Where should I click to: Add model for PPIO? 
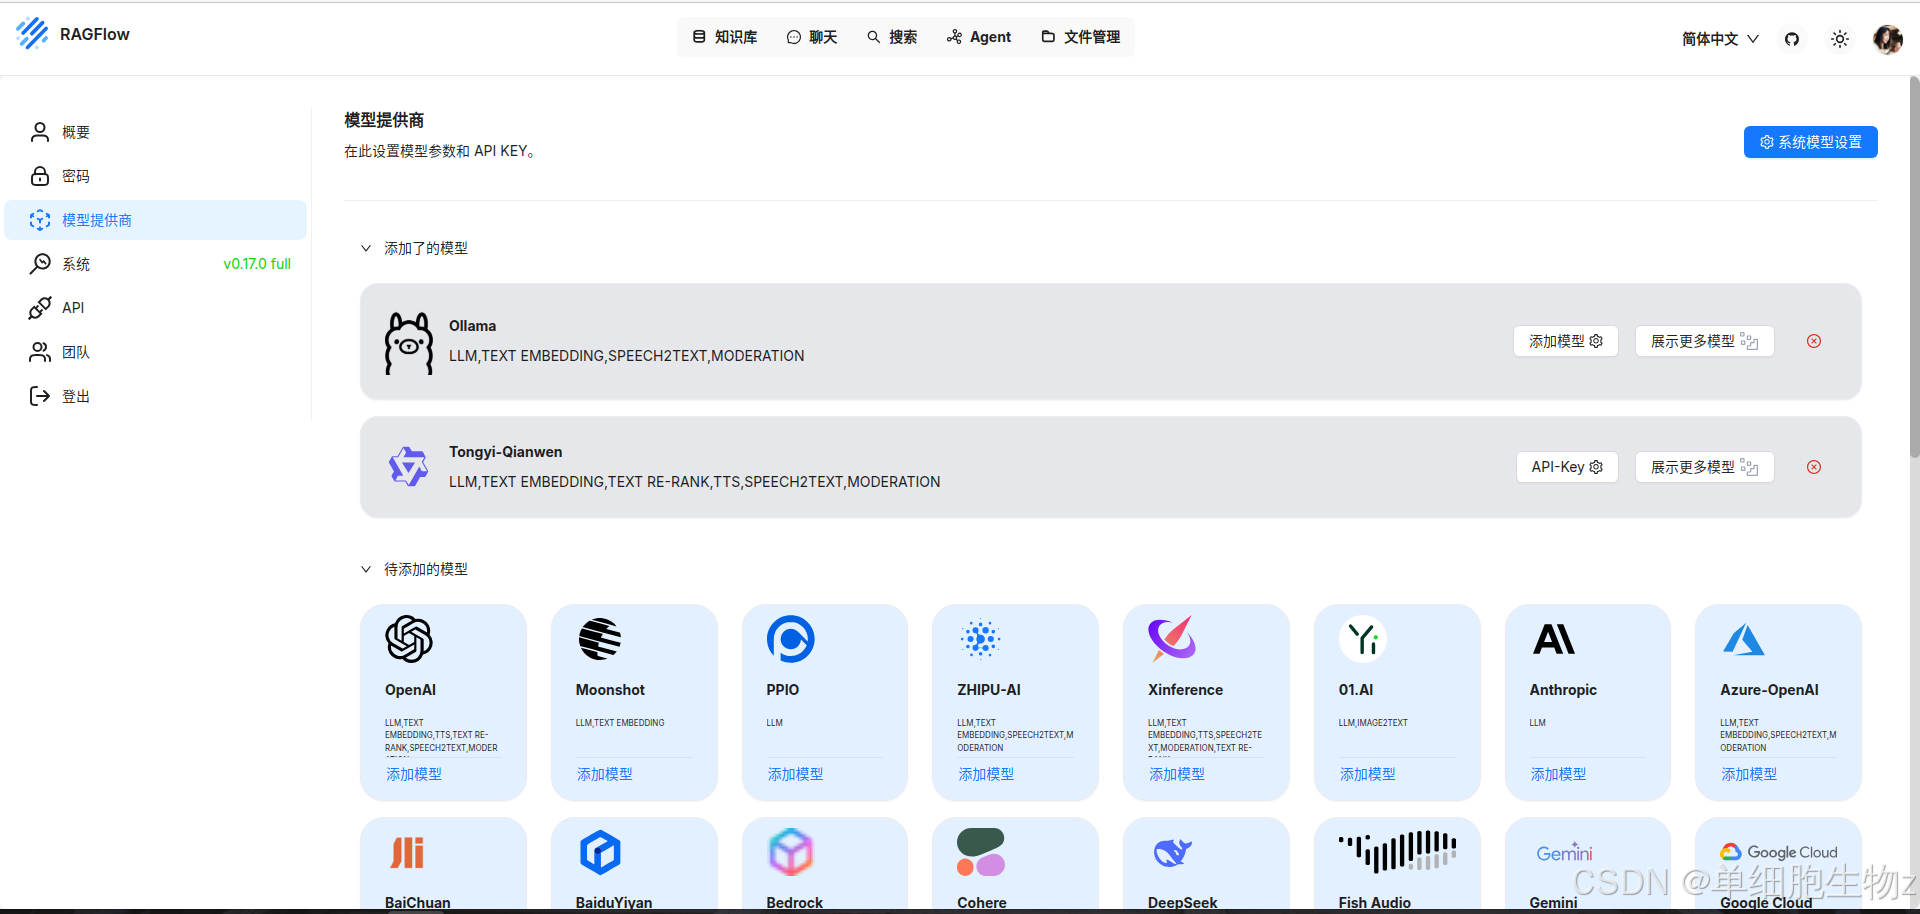coord(796,774)
